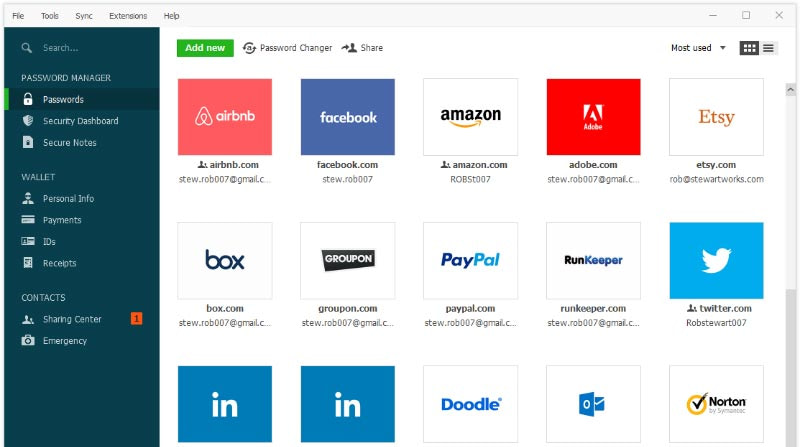Select the airbnb credential tile
This screenshot has height=447, width=800.
coord(225,117)
